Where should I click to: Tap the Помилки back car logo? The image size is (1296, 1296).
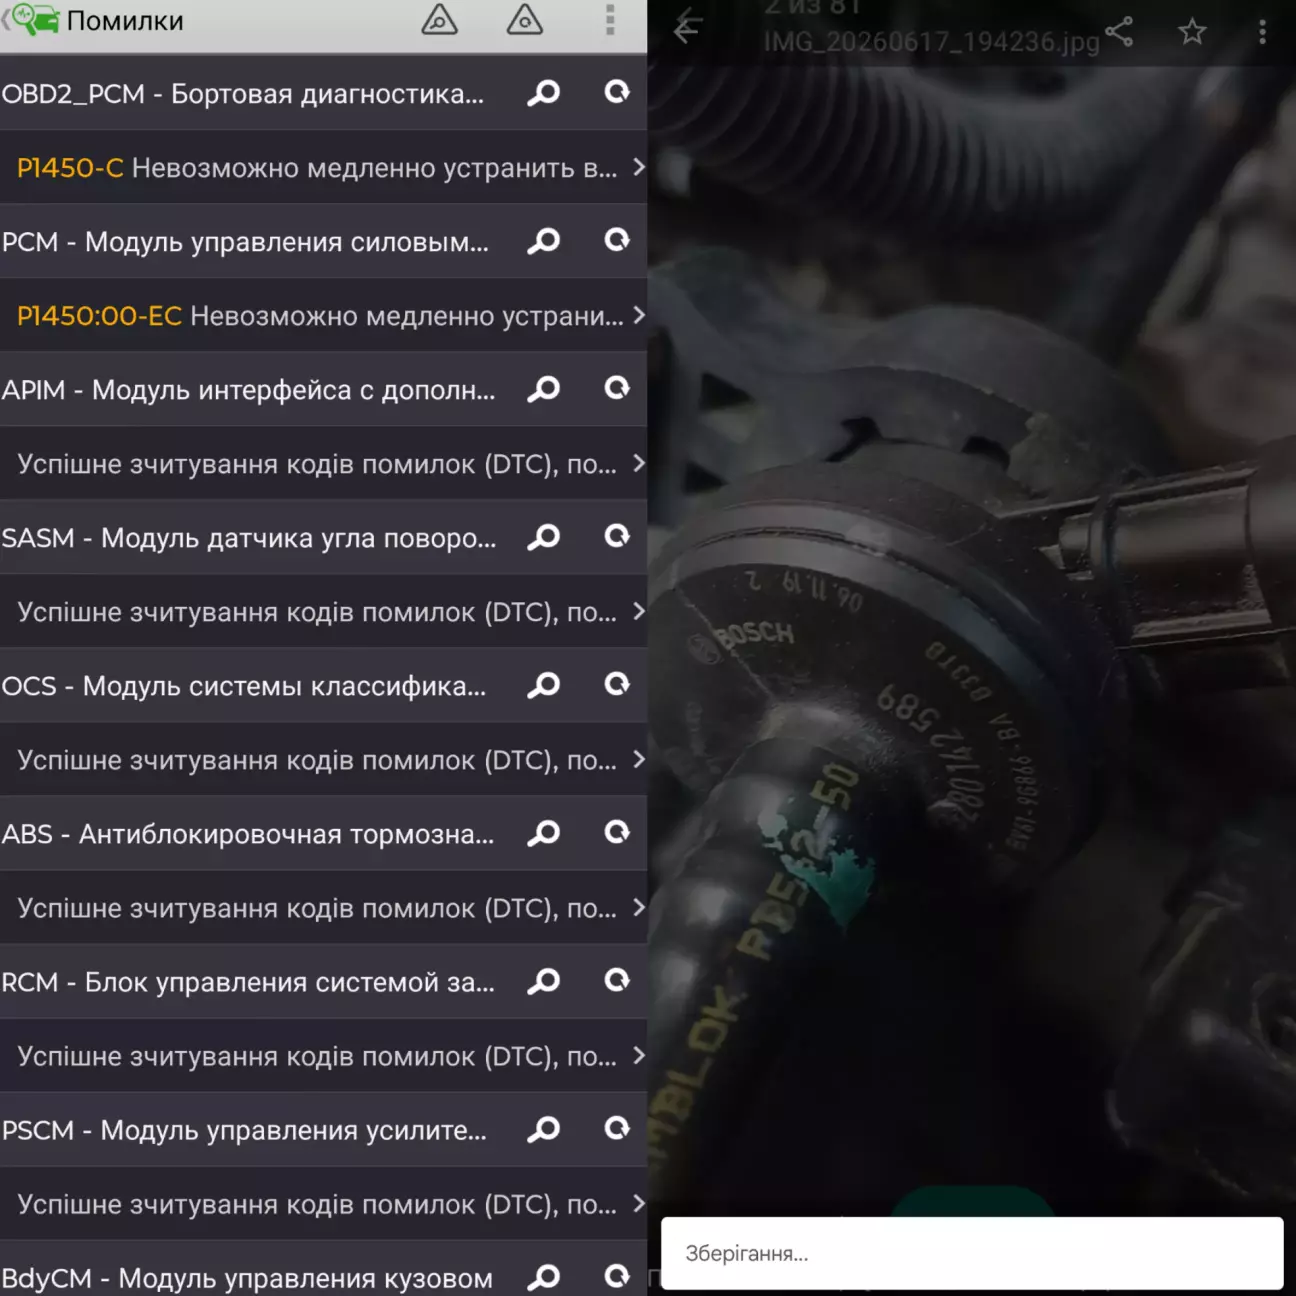(32, 20)
